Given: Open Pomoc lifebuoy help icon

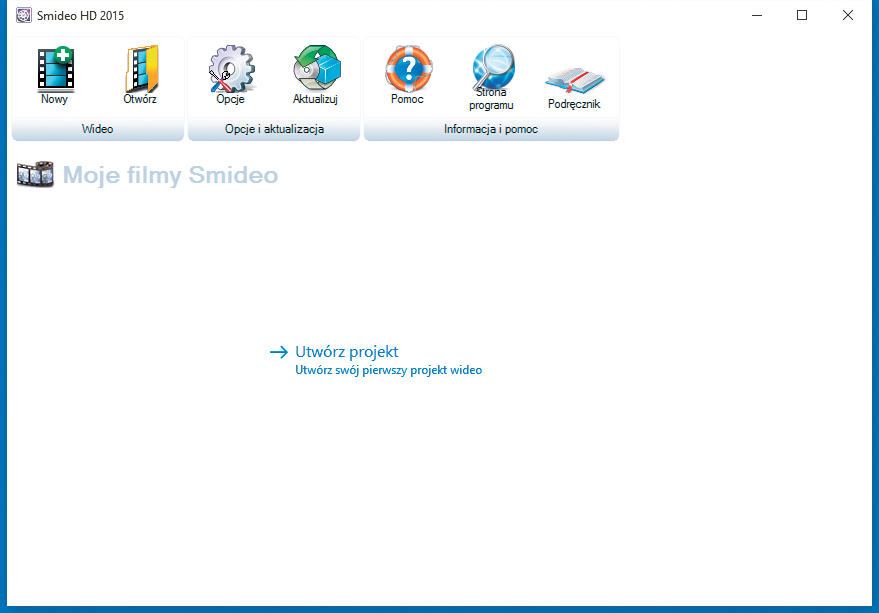Looking at the screenshot, I should [408, 69].
